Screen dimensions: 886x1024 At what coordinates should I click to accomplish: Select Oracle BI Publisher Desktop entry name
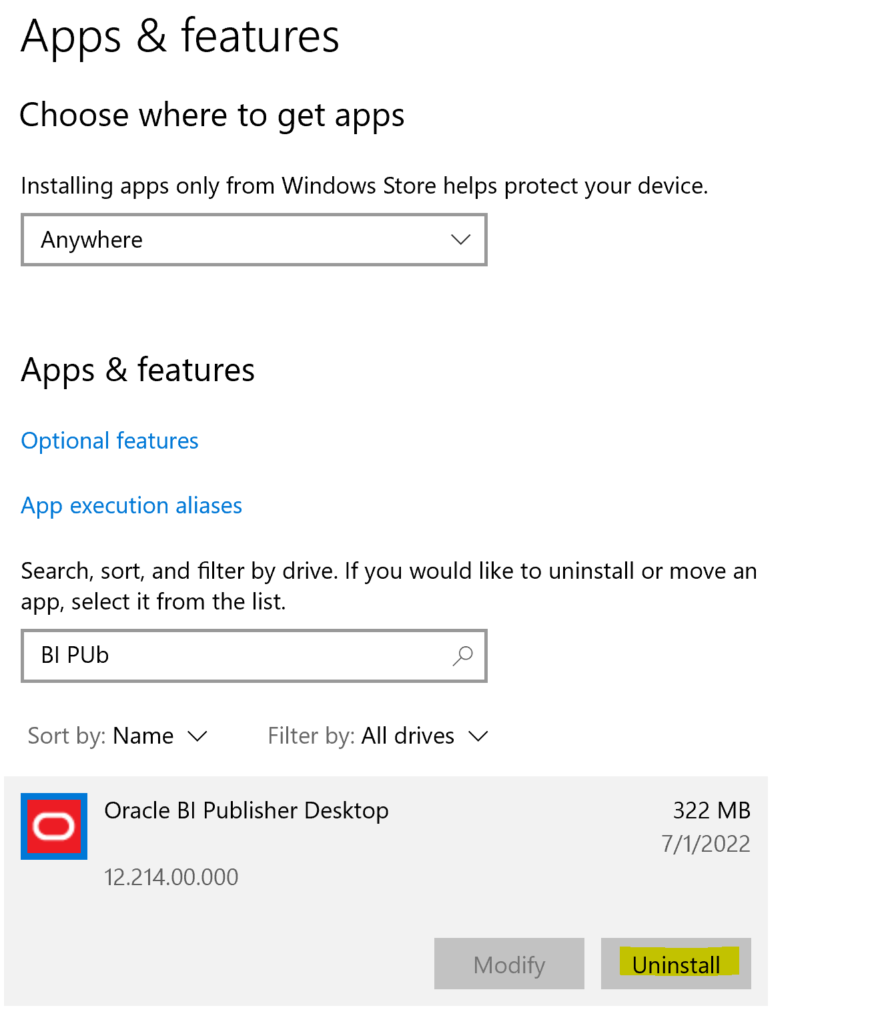(x=246, y=810)
